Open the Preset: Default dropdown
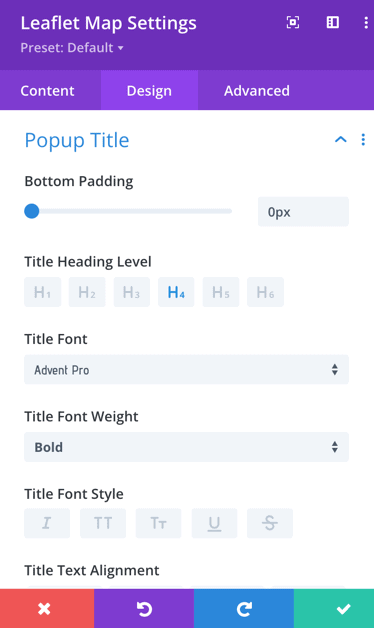 coord(72,48)
